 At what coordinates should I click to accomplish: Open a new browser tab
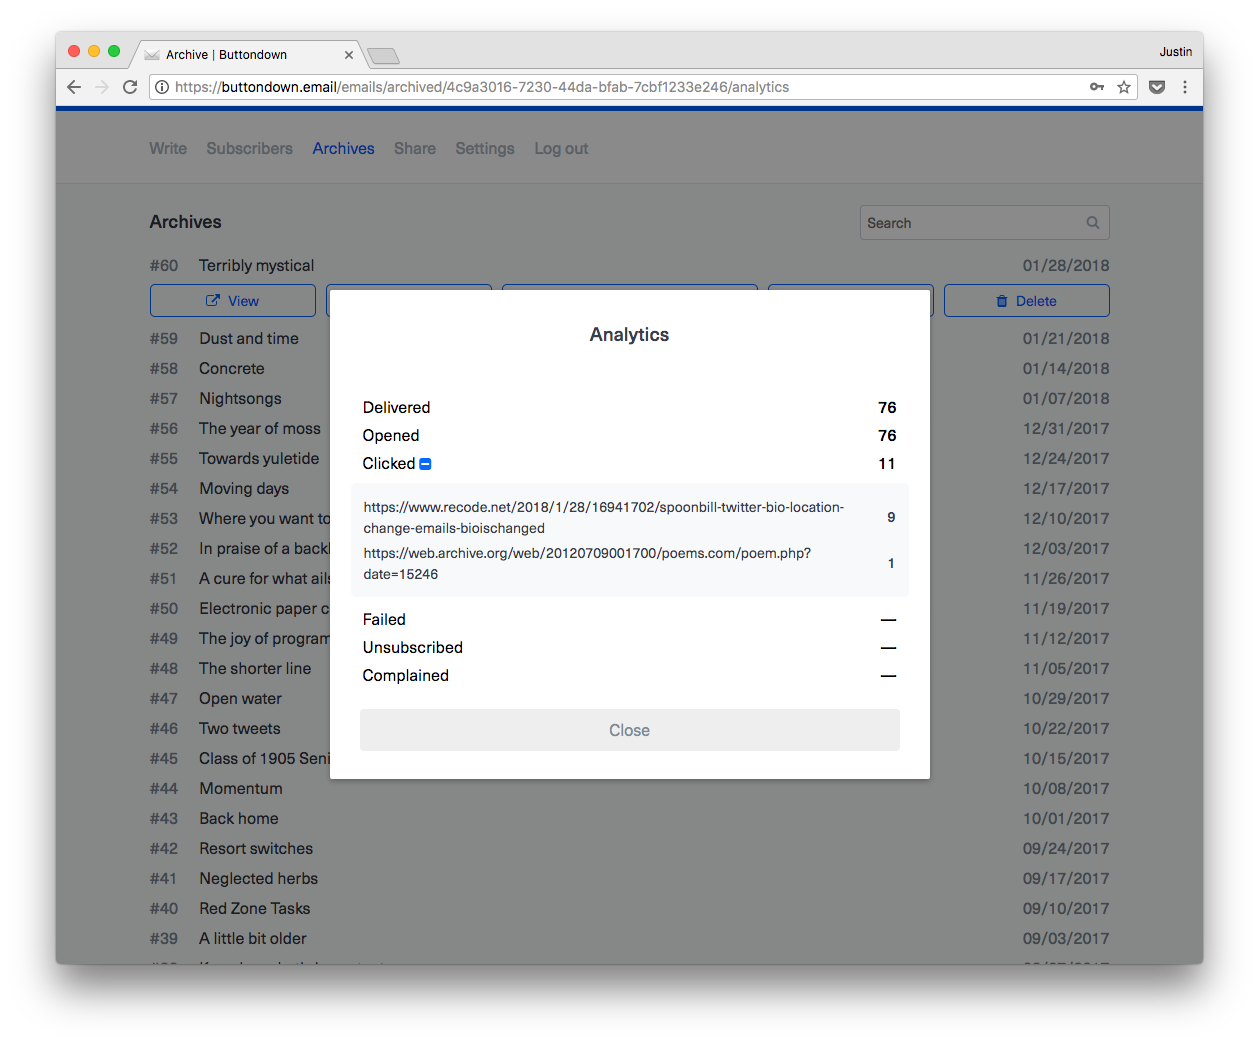(383, 56)
